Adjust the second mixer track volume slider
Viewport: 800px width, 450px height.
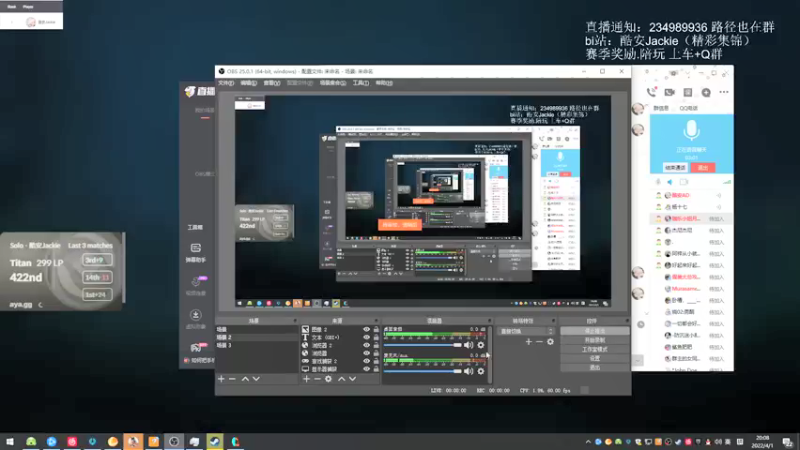tap(422, 371)
